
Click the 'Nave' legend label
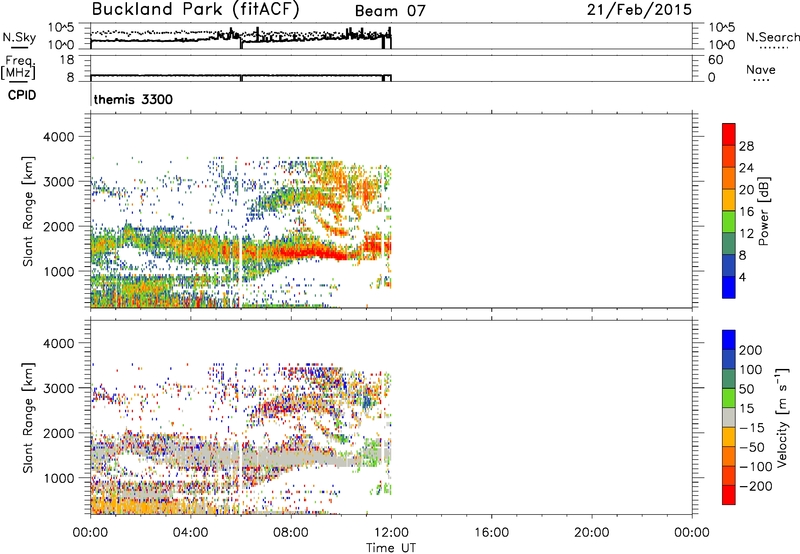[761, 69]
